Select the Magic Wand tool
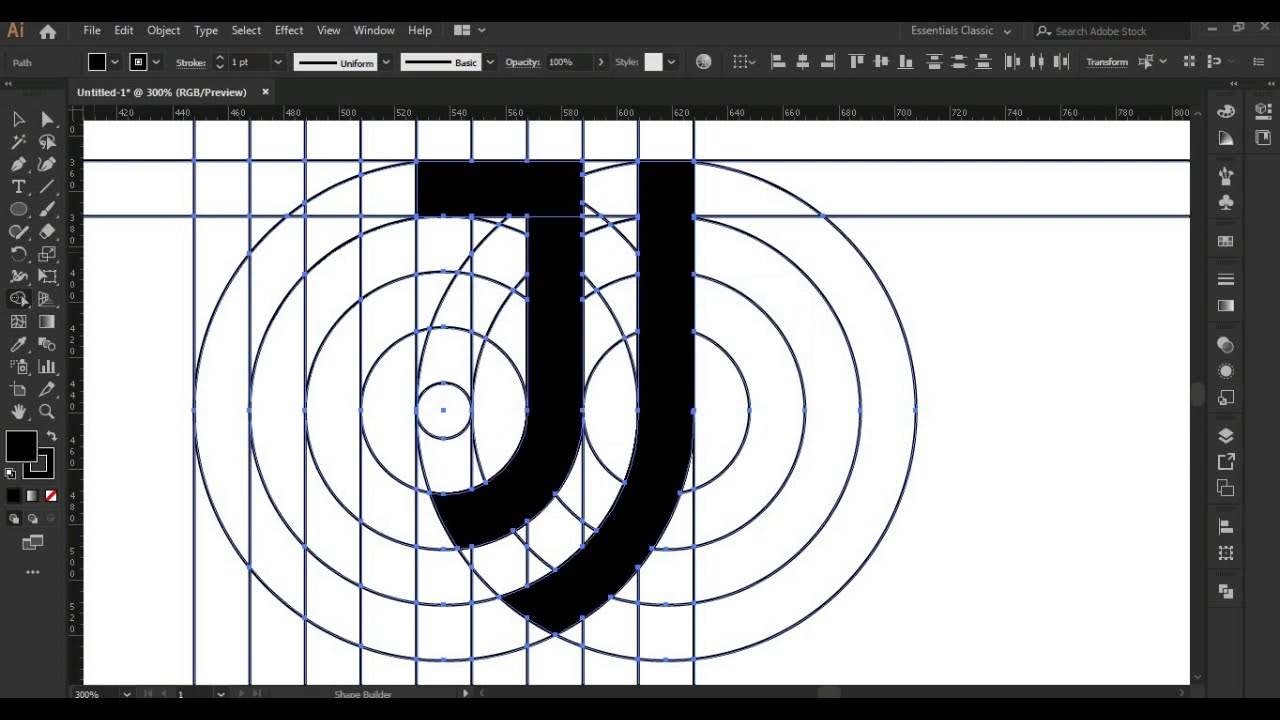The height and width of the screenshot is (720, 1280). pos(18,142)
